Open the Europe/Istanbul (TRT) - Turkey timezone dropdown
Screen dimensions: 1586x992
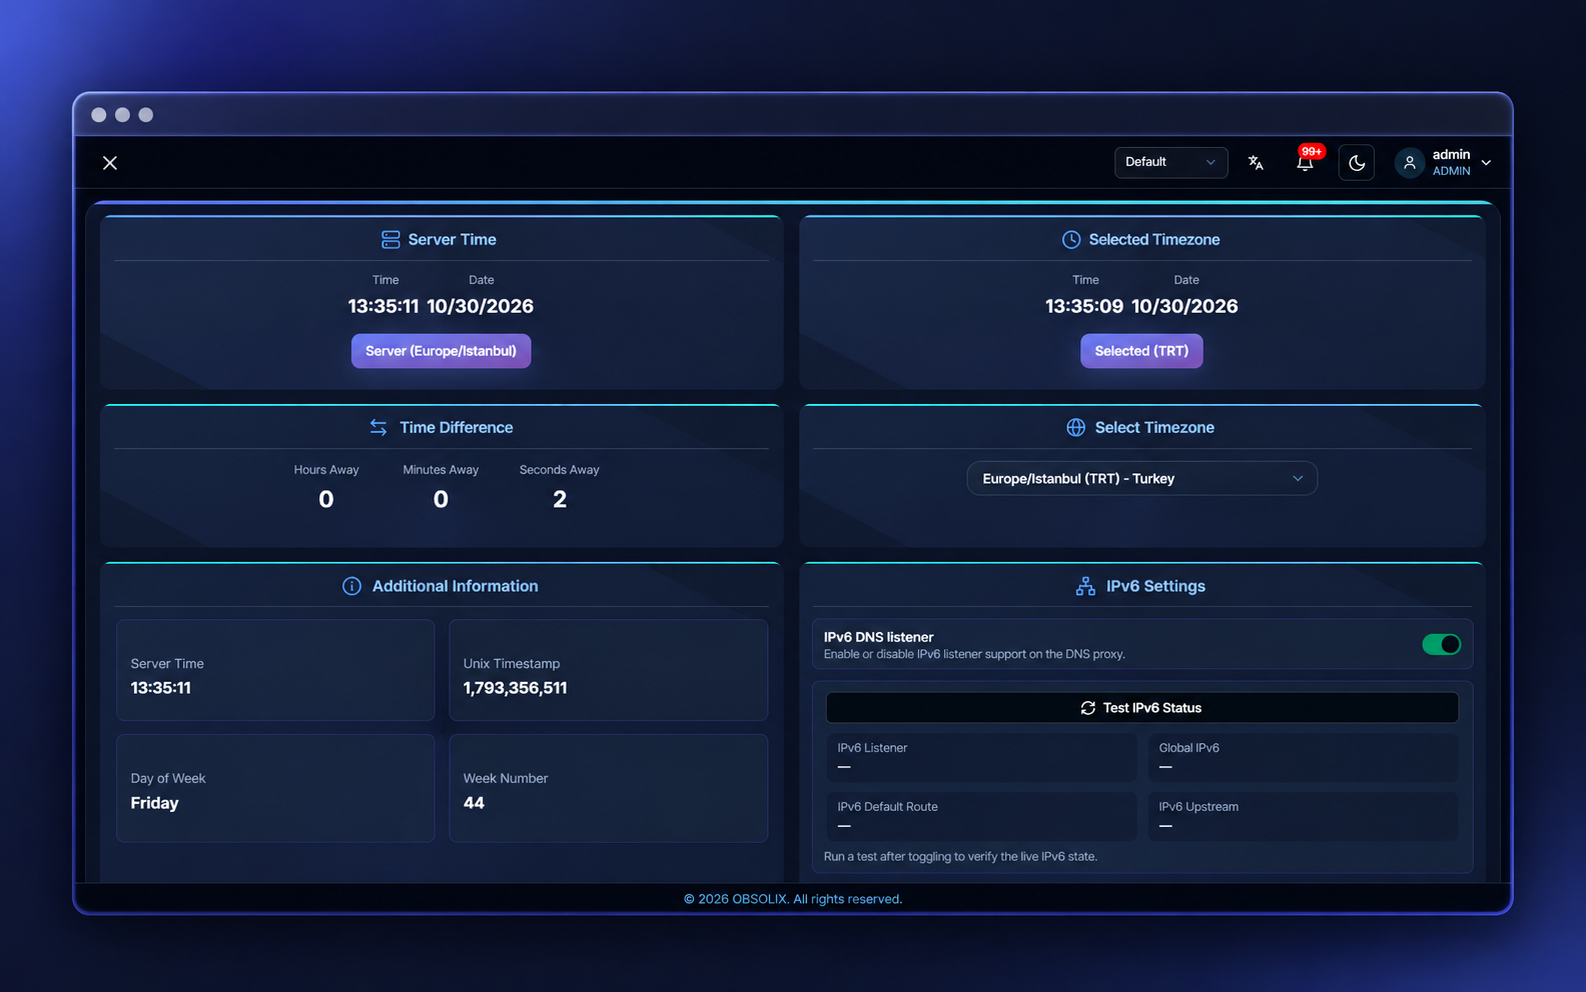pyautogui.click(x=1142, y=479)
